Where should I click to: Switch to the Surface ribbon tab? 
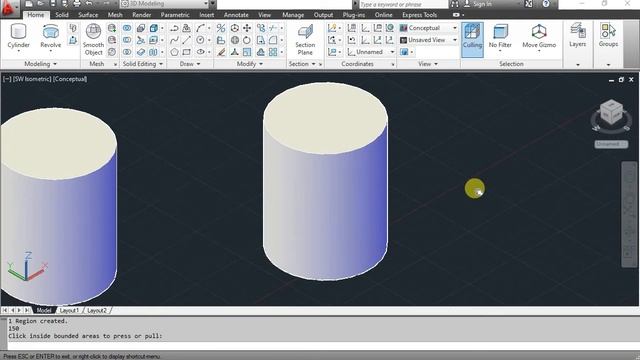tap(88, 15)
